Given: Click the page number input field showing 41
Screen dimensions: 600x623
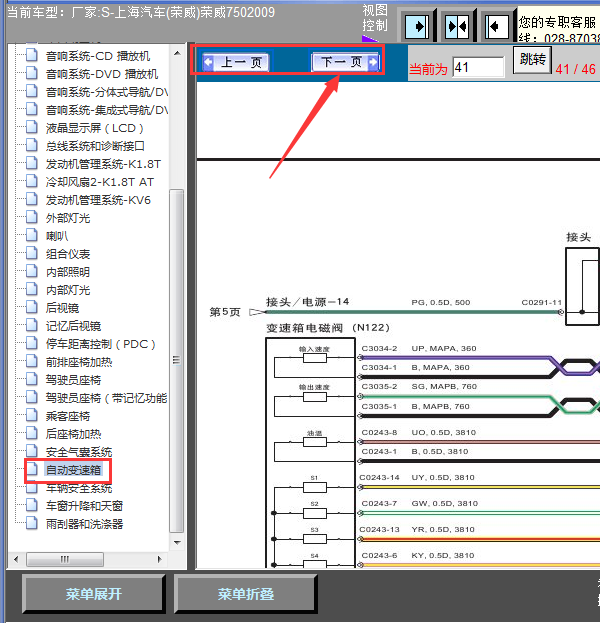Looking at the screenshot, I should click(x=478, y=68).
